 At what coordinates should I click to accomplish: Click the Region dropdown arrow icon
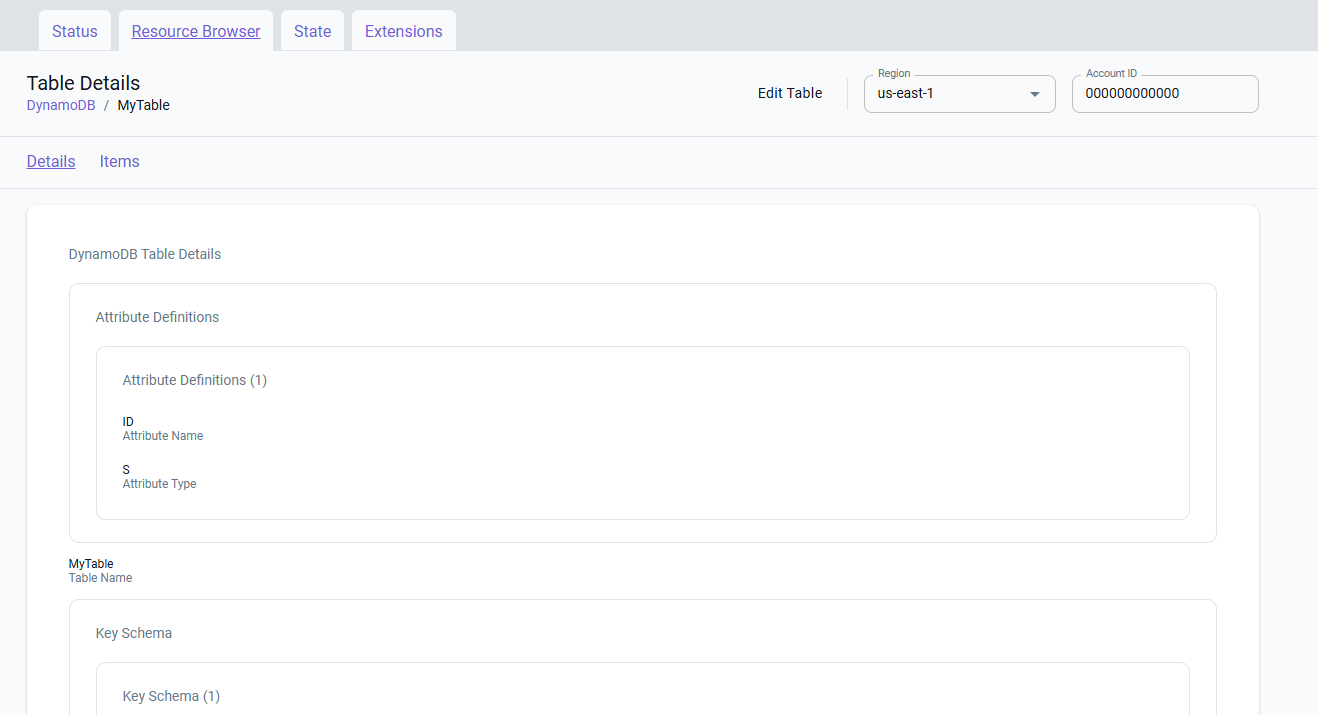(x=1035, y=94)
